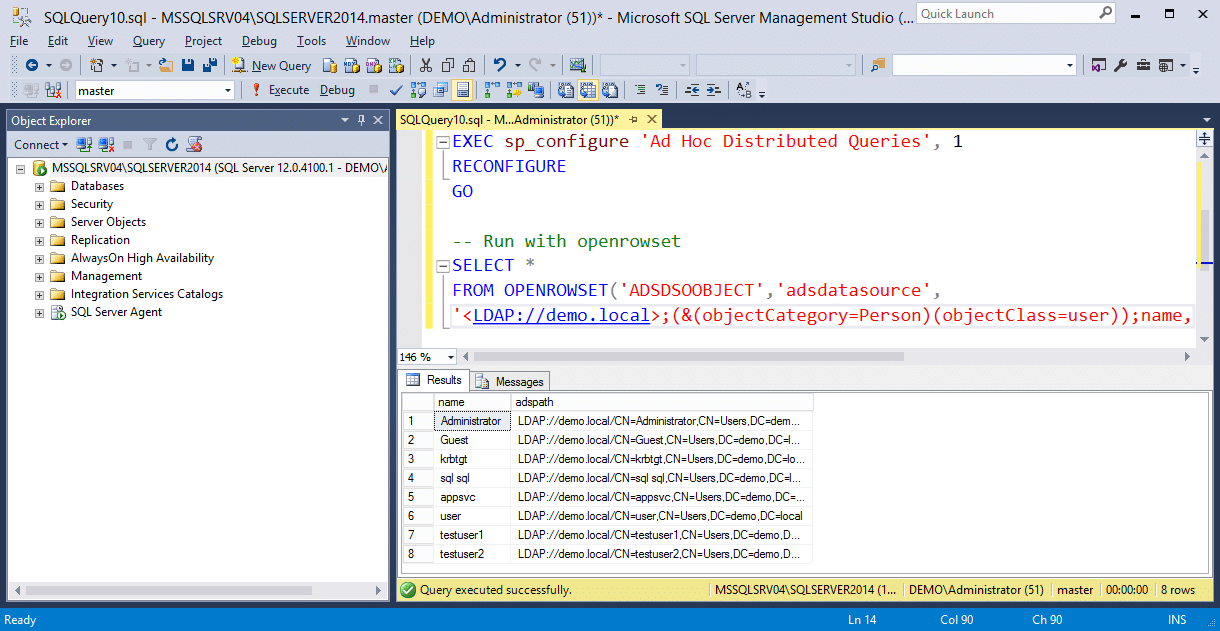Click the LDAP://demo.local link in query
Image resolution: width=1220 pixels, height=631 pixels.
click(x=561, y=316)
